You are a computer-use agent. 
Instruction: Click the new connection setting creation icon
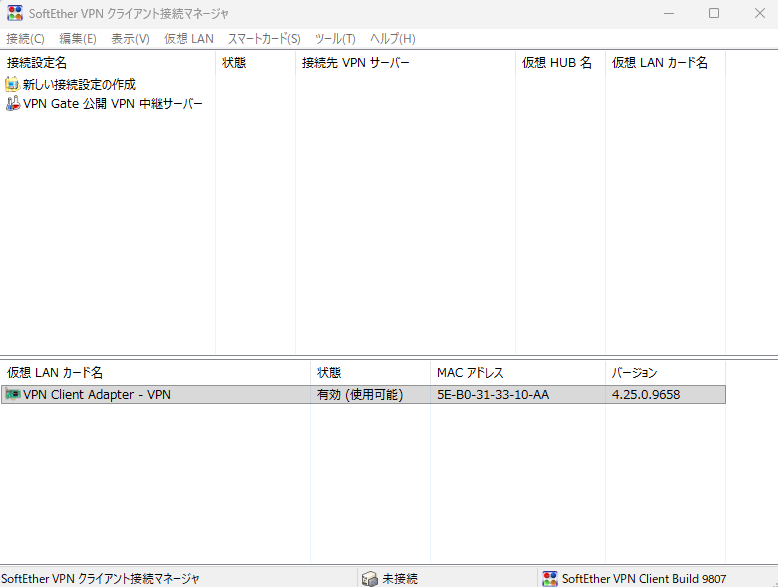(x=12, y=84)
